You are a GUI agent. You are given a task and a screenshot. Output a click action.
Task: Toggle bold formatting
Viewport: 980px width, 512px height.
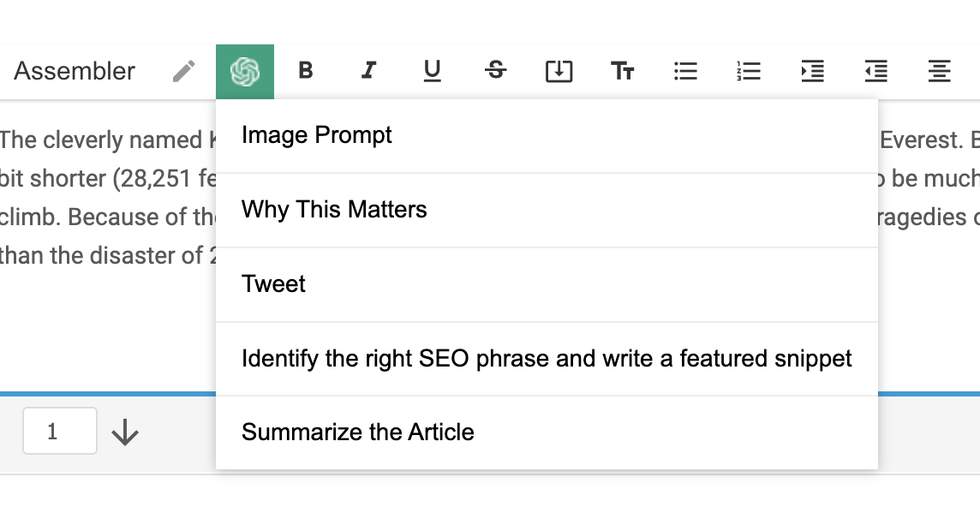pyautogui.click(x=306, y=71)
